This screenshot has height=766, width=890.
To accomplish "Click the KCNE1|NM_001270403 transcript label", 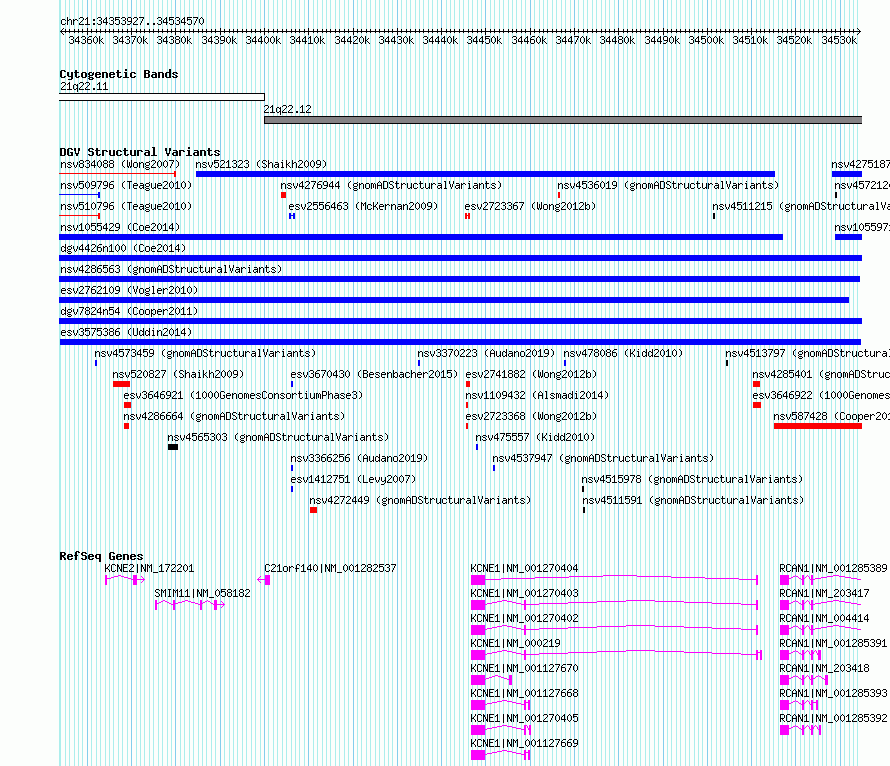I will tap(524, 593).
